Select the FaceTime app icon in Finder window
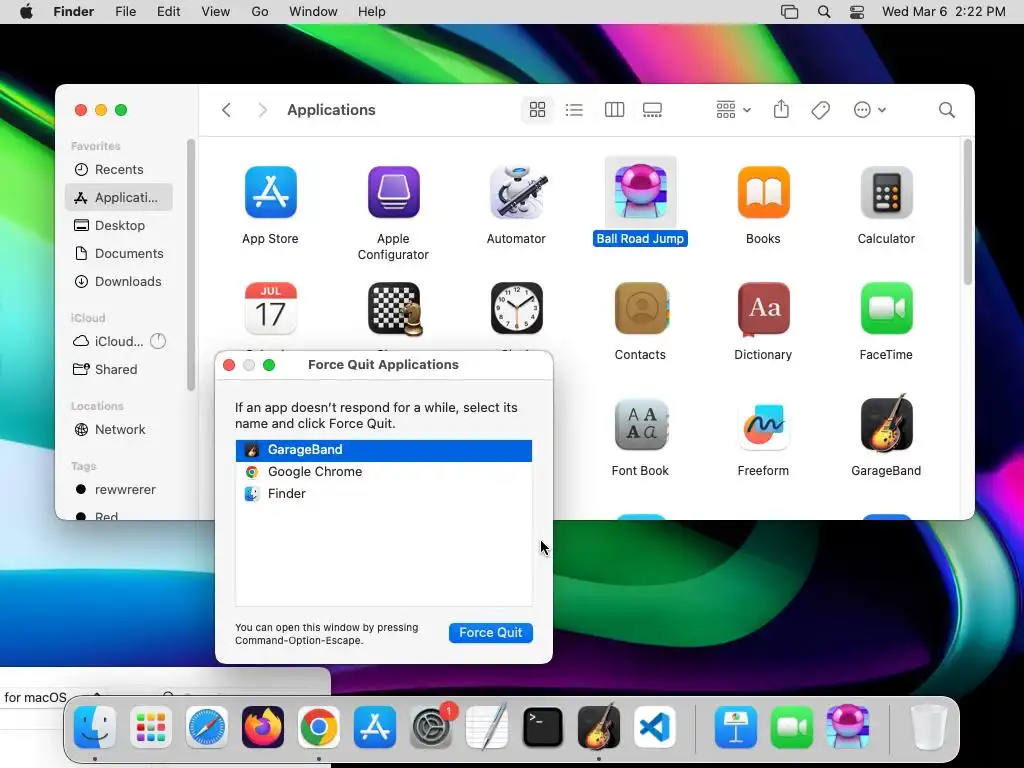The height and width of the screenshot is (768, 1024). pos(886,308)
